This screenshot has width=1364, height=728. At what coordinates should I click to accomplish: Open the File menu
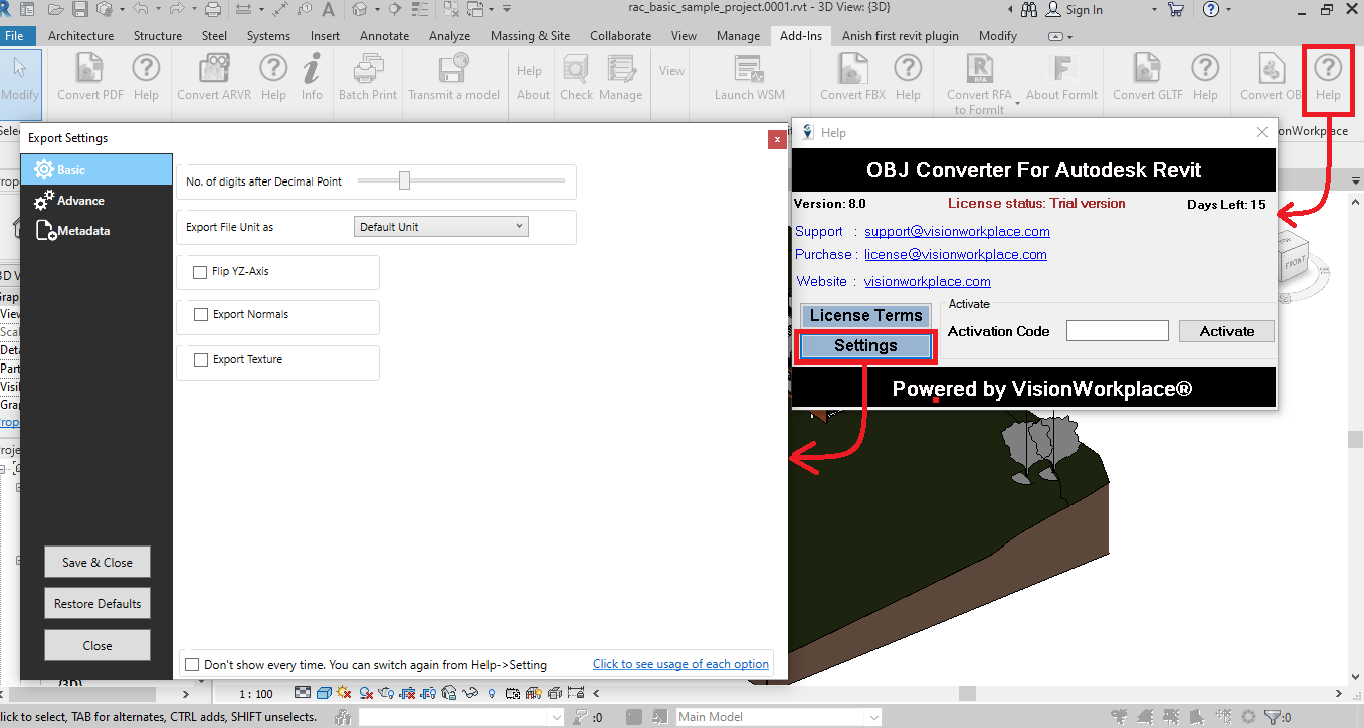pyautogui.click(x=15, y=36)
